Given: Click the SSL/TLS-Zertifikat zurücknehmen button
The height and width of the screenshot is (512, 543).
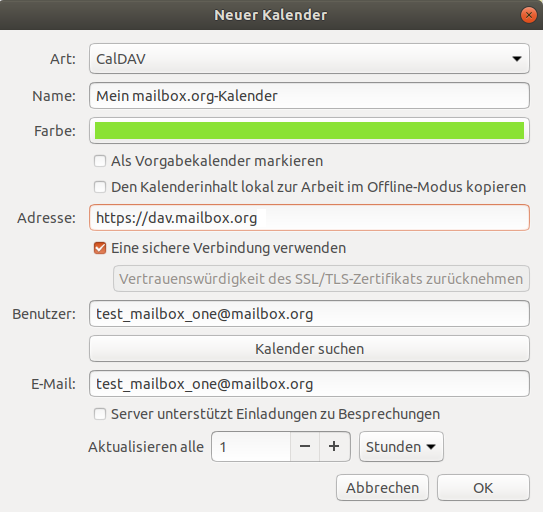Looking at the screenshot, I should (x=321, y=279).
